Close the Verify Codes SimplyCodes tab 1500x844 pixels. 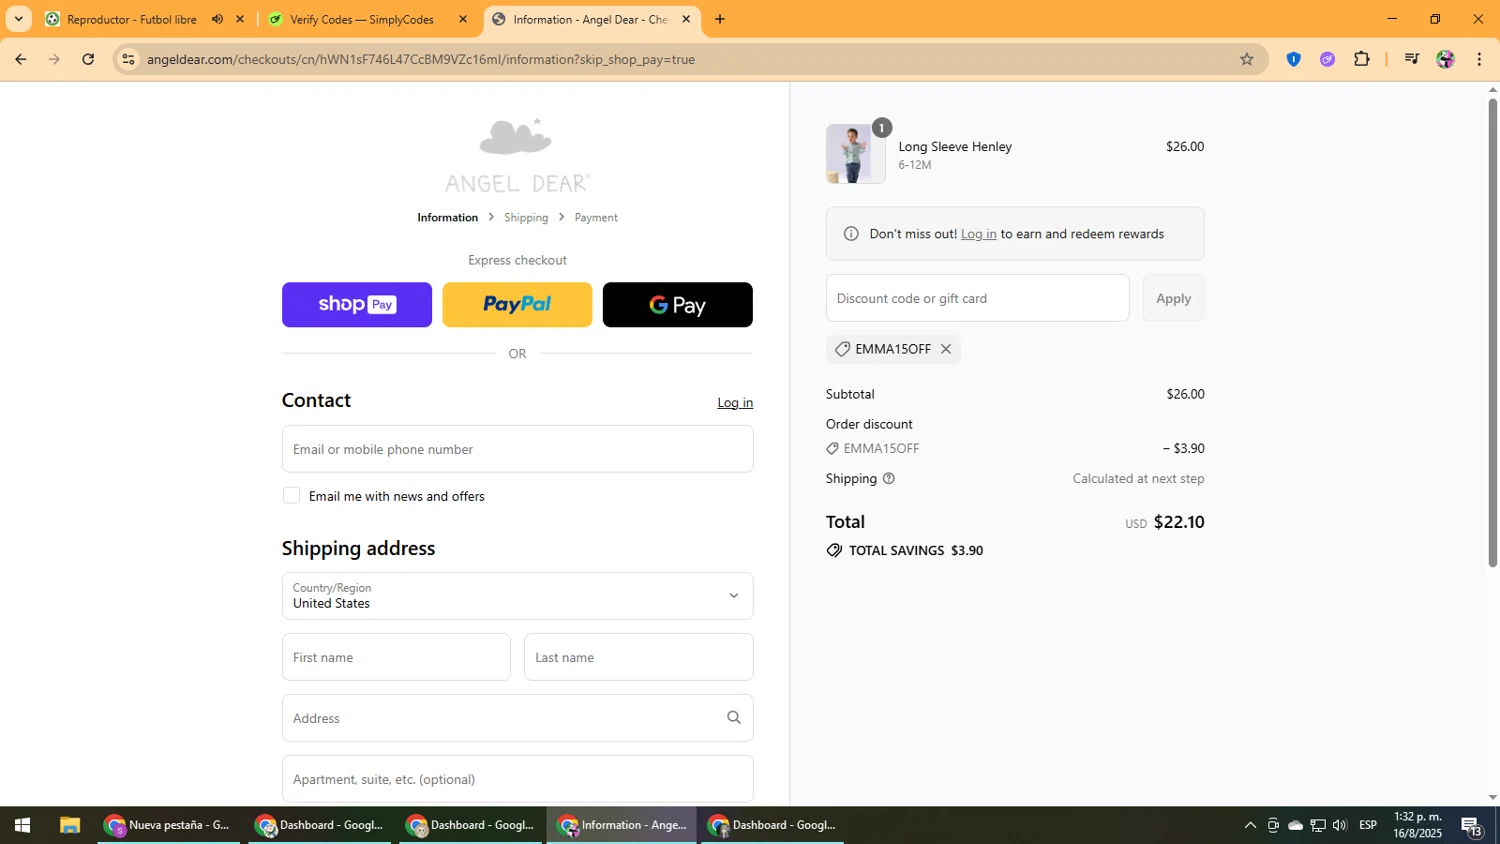[462, 19]
